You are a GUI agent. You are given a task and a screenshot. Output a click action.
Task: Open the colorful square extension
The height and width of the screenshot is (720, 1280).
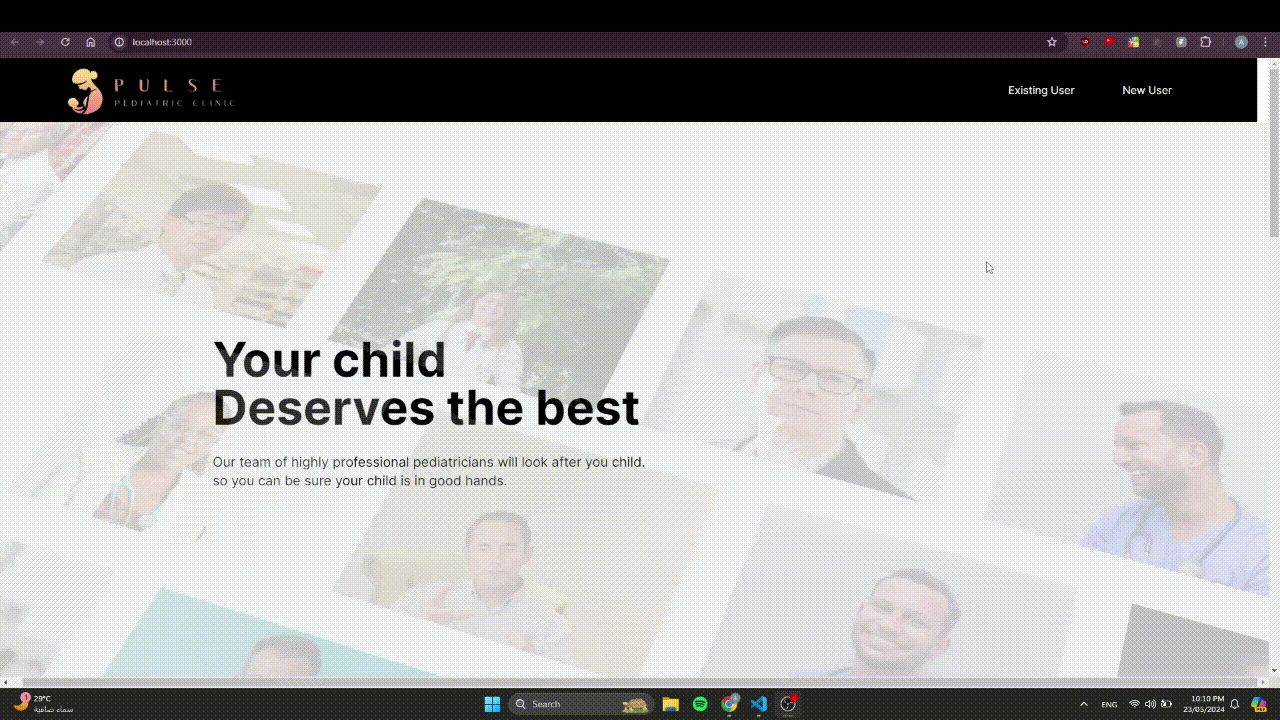(x=1133, y=42)
